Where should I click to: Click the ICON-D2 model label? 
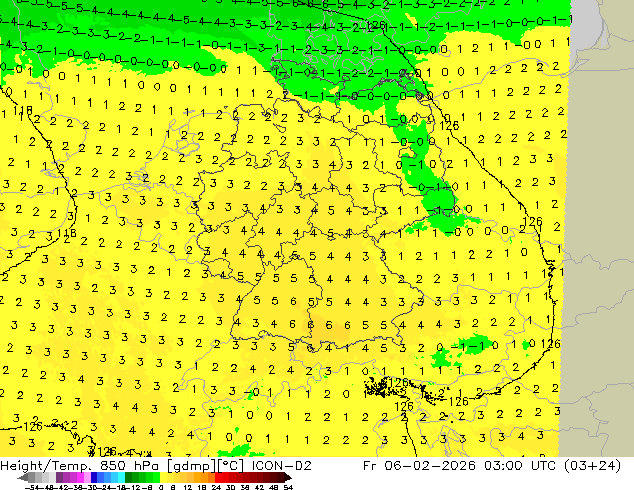tap(281, 466)
